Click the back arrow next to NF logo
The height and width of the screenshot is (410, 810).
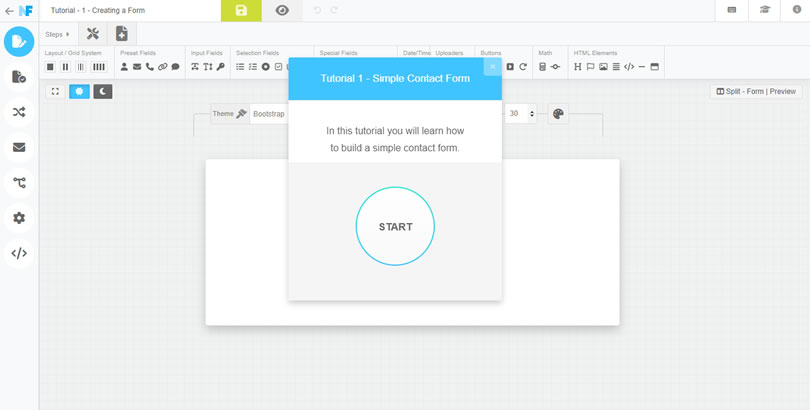[9, 11]
